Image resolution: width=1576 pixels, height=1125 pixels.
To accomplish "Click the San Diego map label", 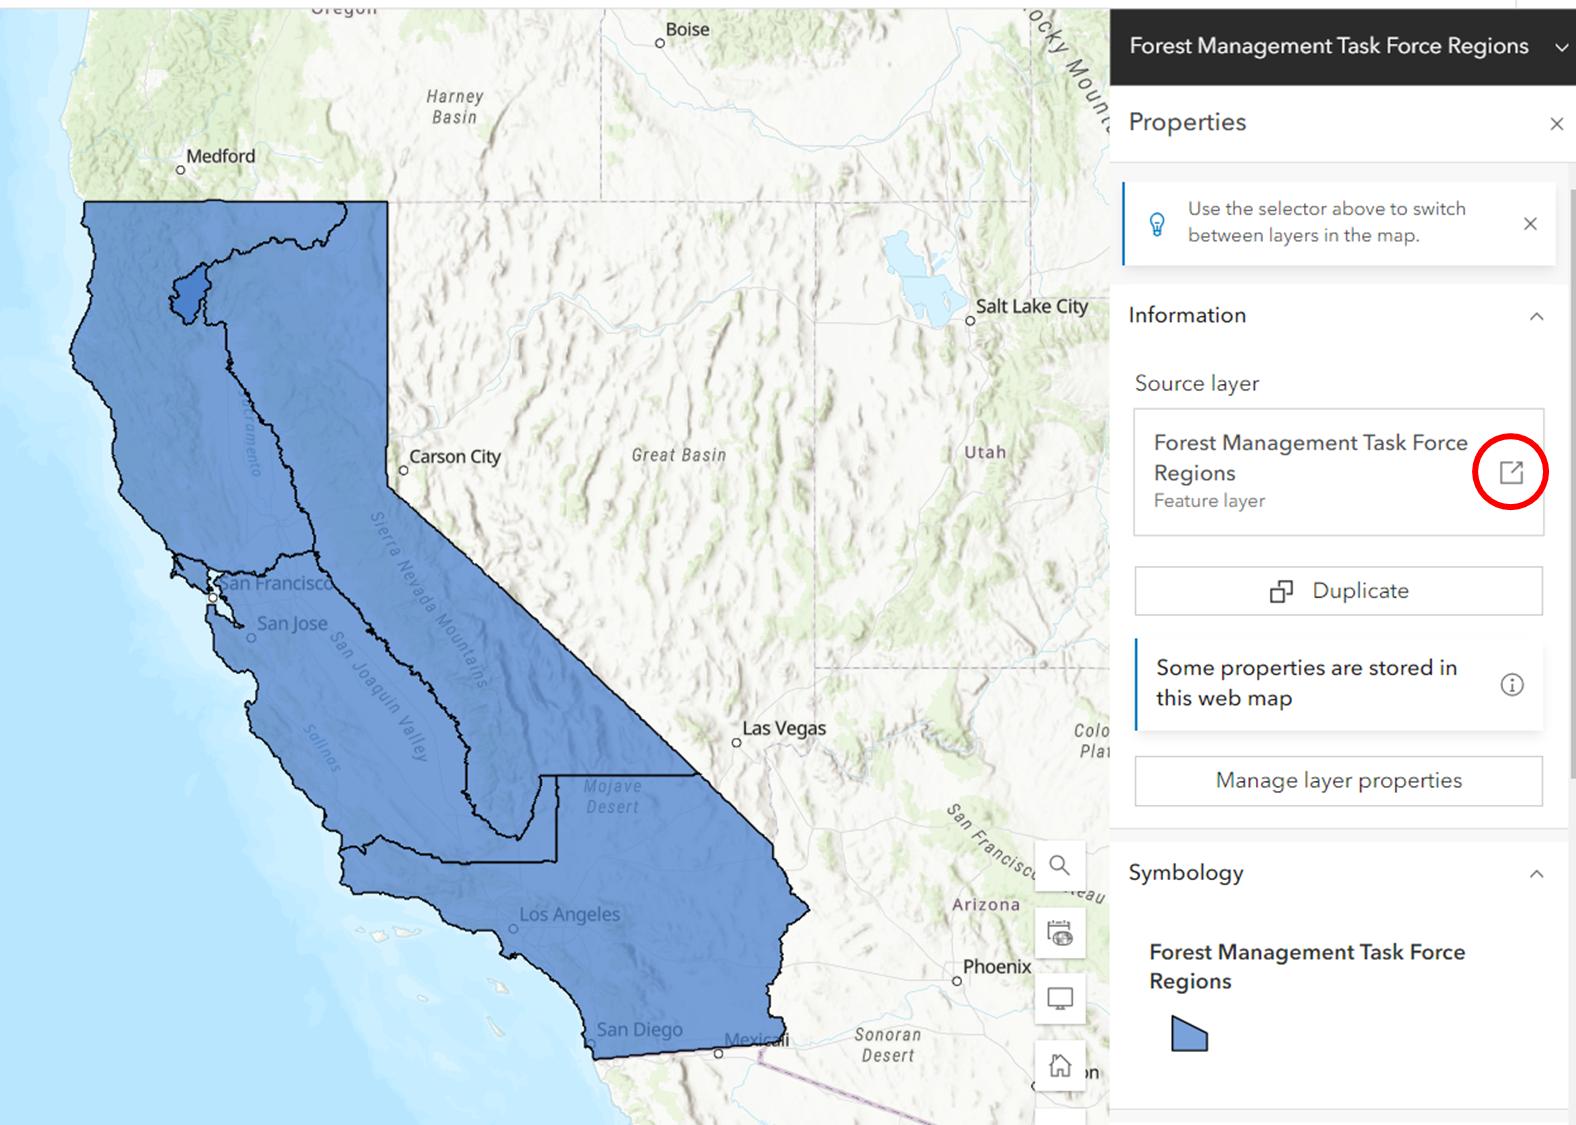I will click(x=639, y=1029).
